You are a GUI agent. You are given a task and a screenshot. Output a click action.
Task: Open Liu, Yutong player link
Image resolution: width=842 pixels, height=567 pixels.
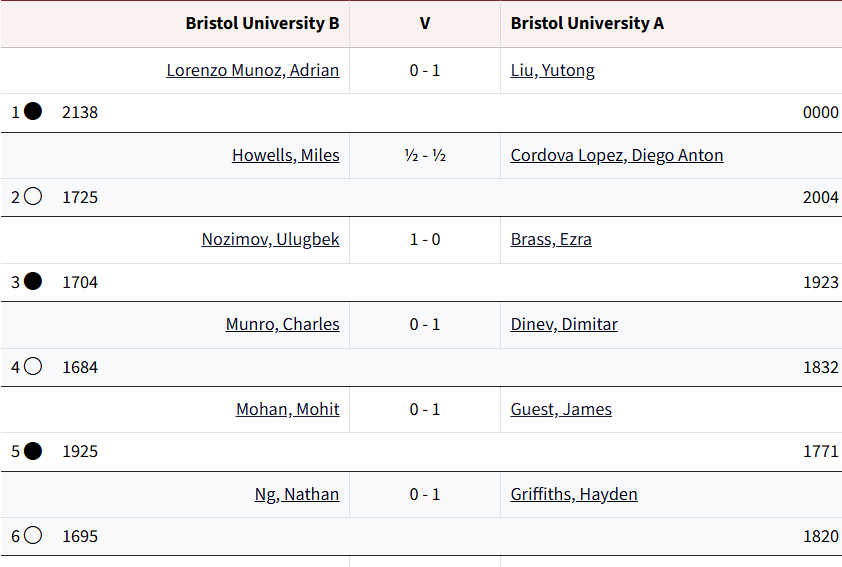552,70
